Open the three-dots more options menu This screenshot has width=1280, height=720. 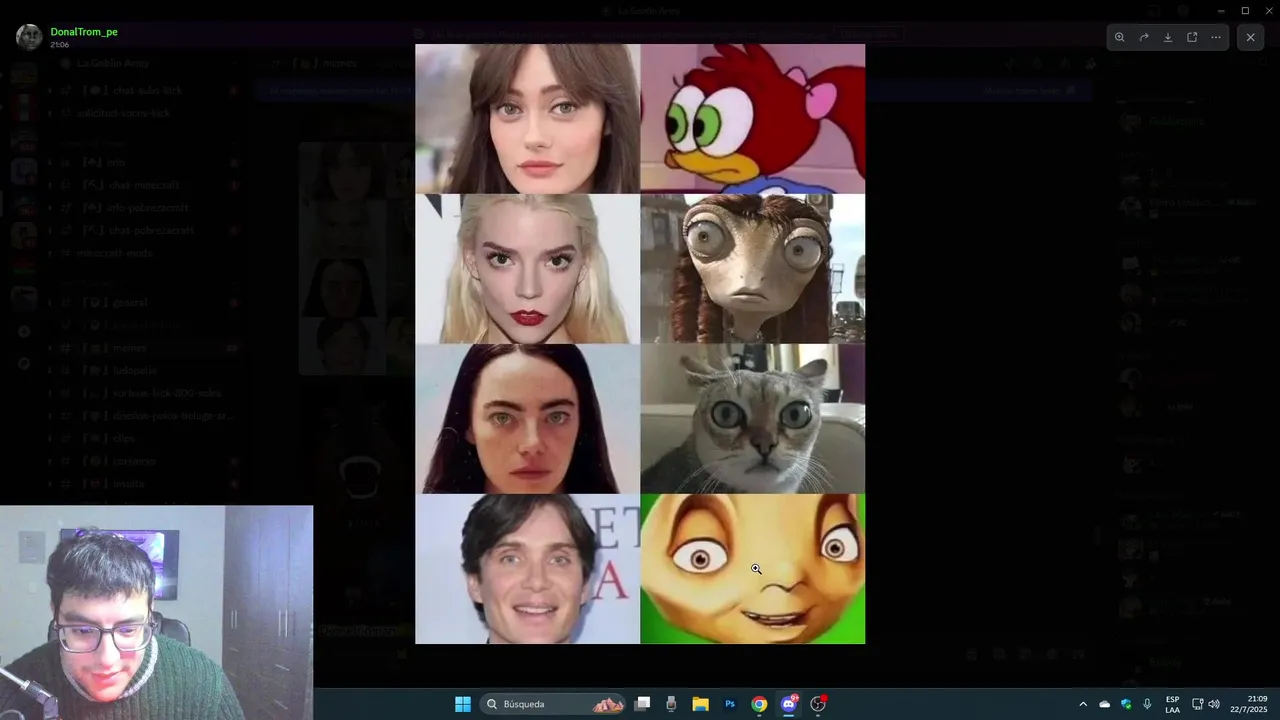click(x=1216, y=37)
